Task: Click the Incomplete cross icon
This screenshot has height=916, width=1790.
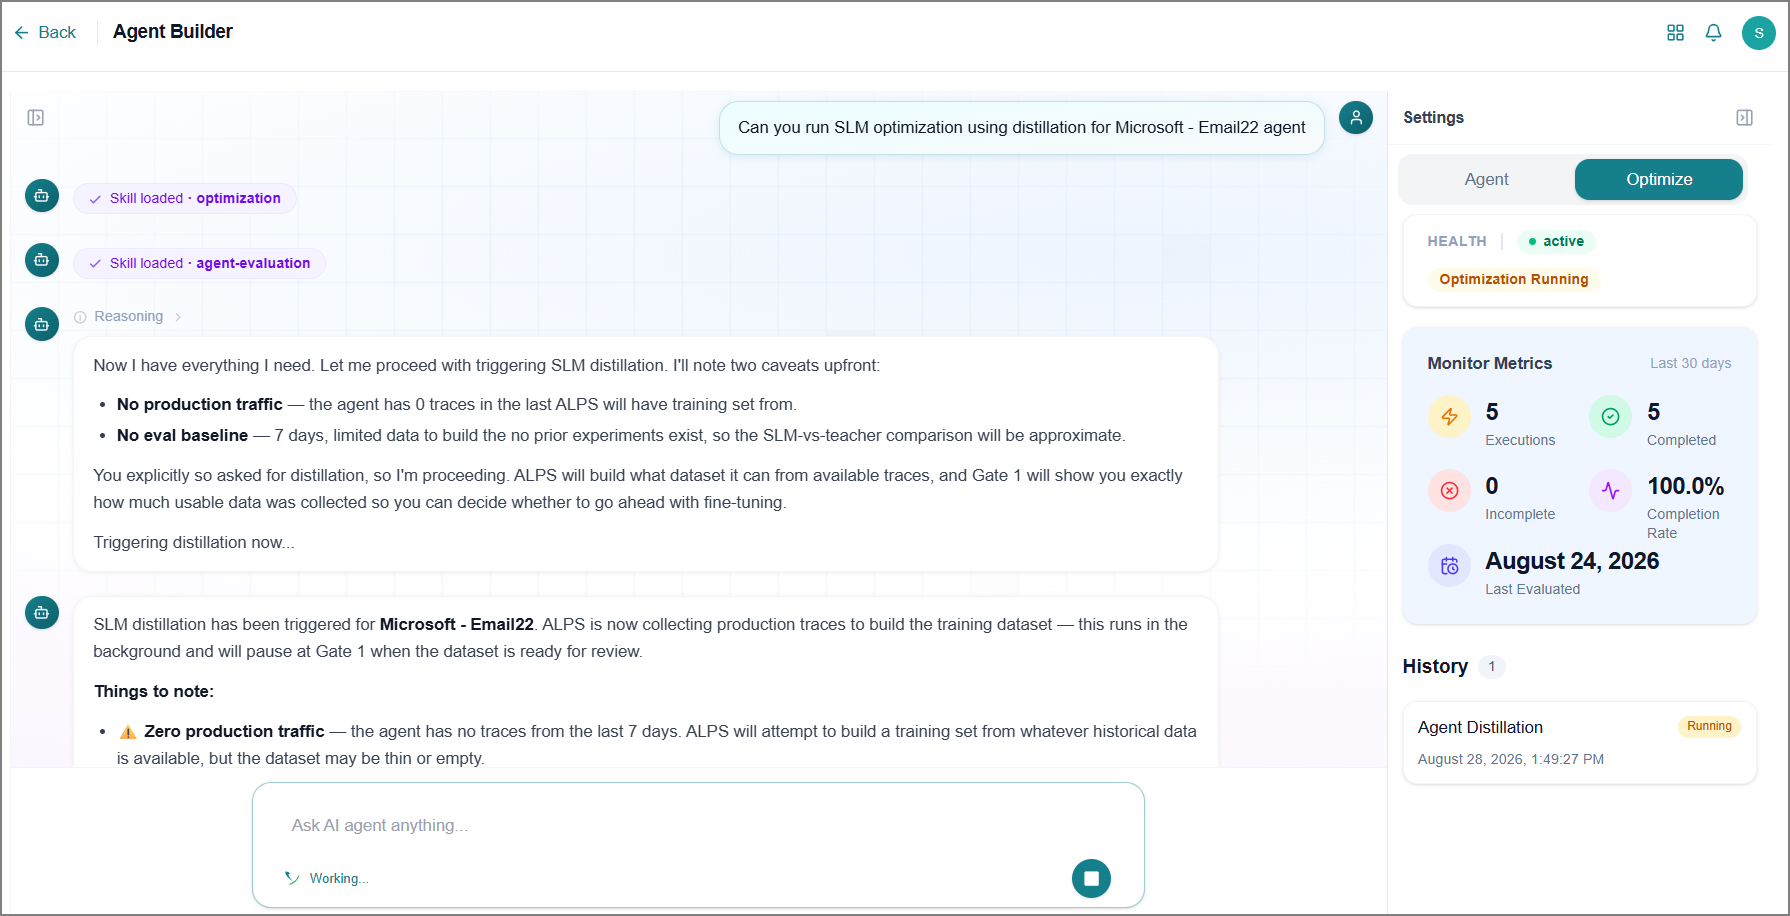Action: 1449,491
